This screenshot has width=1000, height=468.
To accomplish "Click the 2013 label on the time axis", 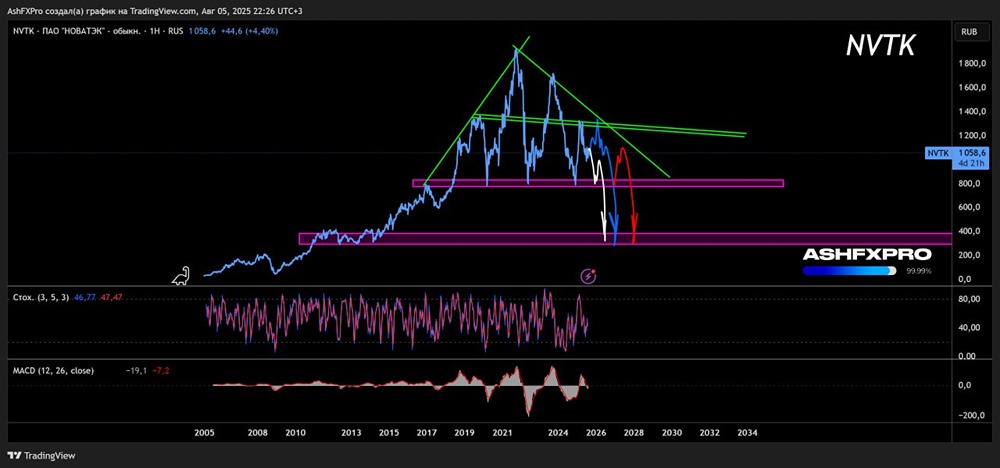I will [351, 433].
